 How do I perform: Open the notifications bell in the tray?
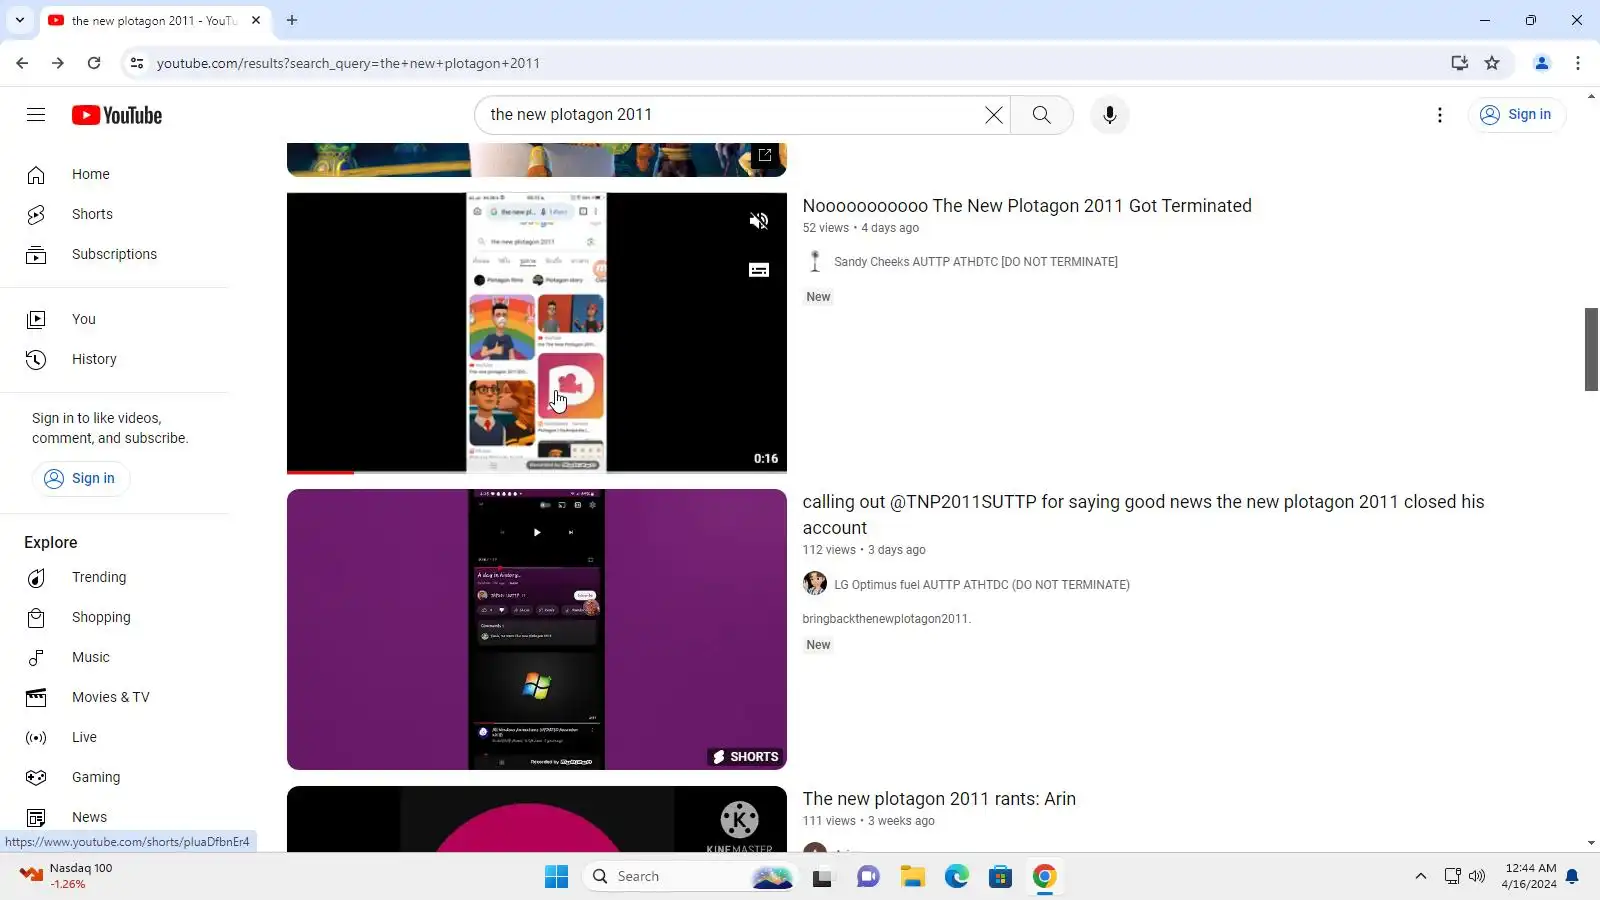1572,877
